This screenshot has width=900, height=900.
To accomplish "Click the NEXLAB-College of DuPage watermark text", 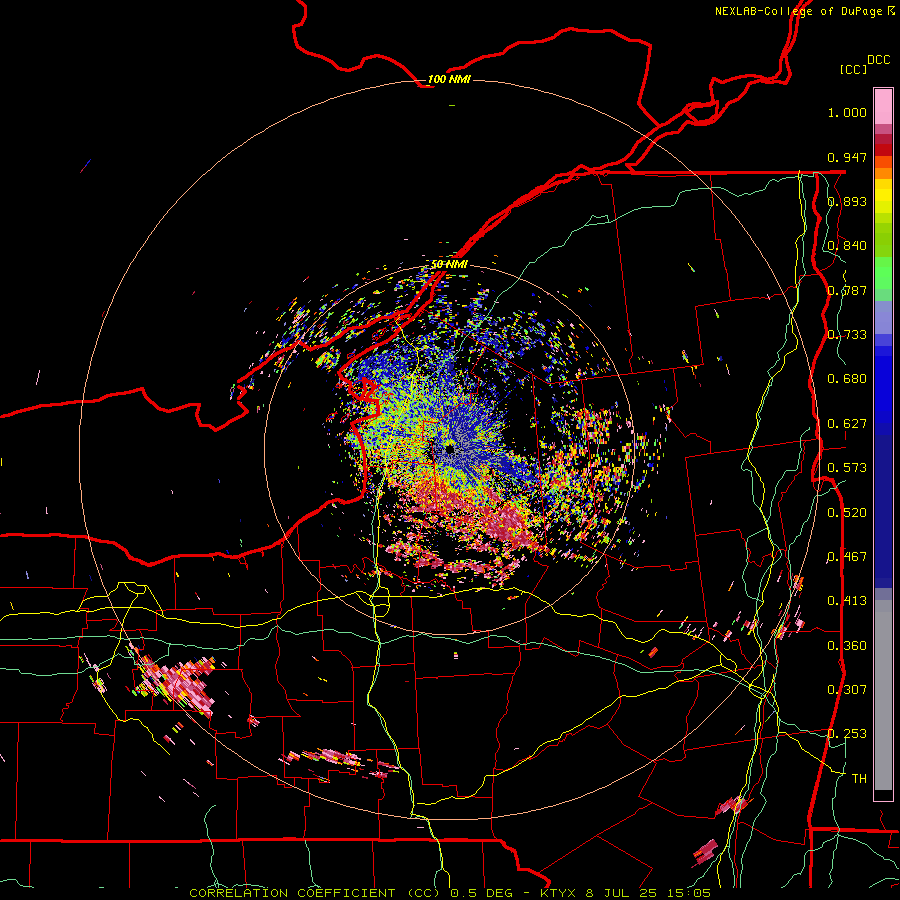I will pos(804,11).
